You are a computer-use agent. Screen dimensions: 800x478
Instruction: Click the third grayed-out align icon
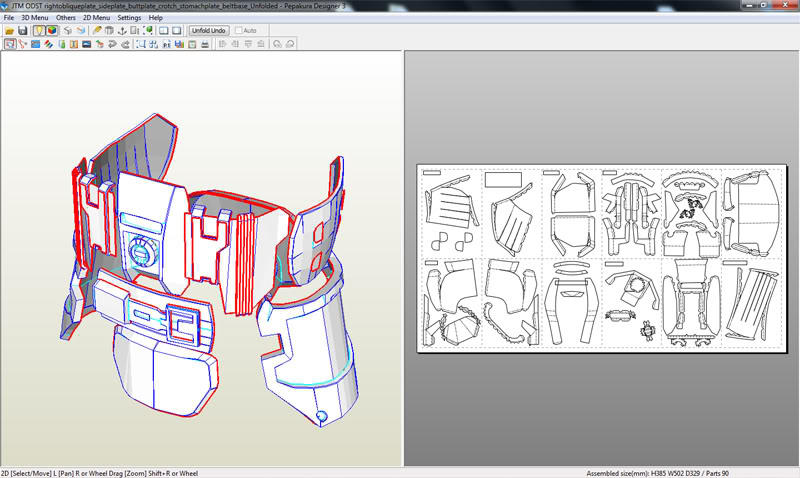pyautogui.click(x=248, y=44)
